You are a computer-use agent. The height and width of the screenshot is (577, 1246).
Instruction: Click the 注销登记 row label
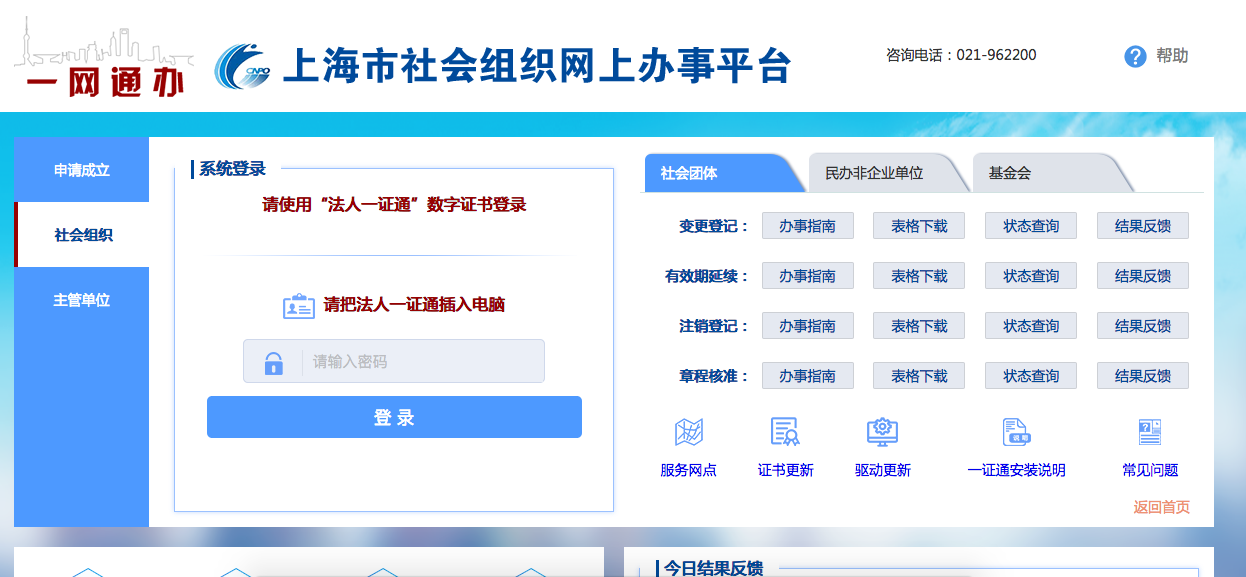pyautogui.click(x=713, y=326)
